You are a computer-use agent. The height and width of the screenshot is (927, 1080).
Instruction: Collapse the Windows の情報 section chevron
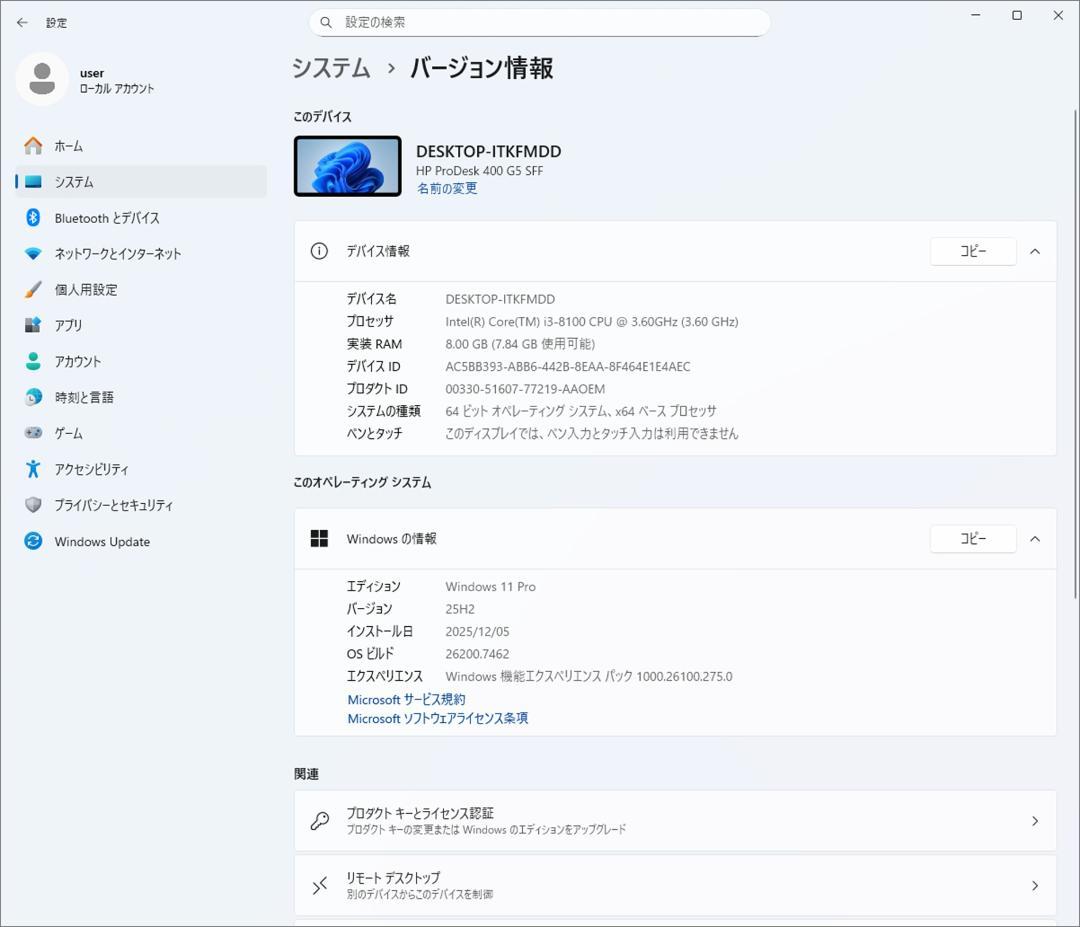tap(1035, 538)
